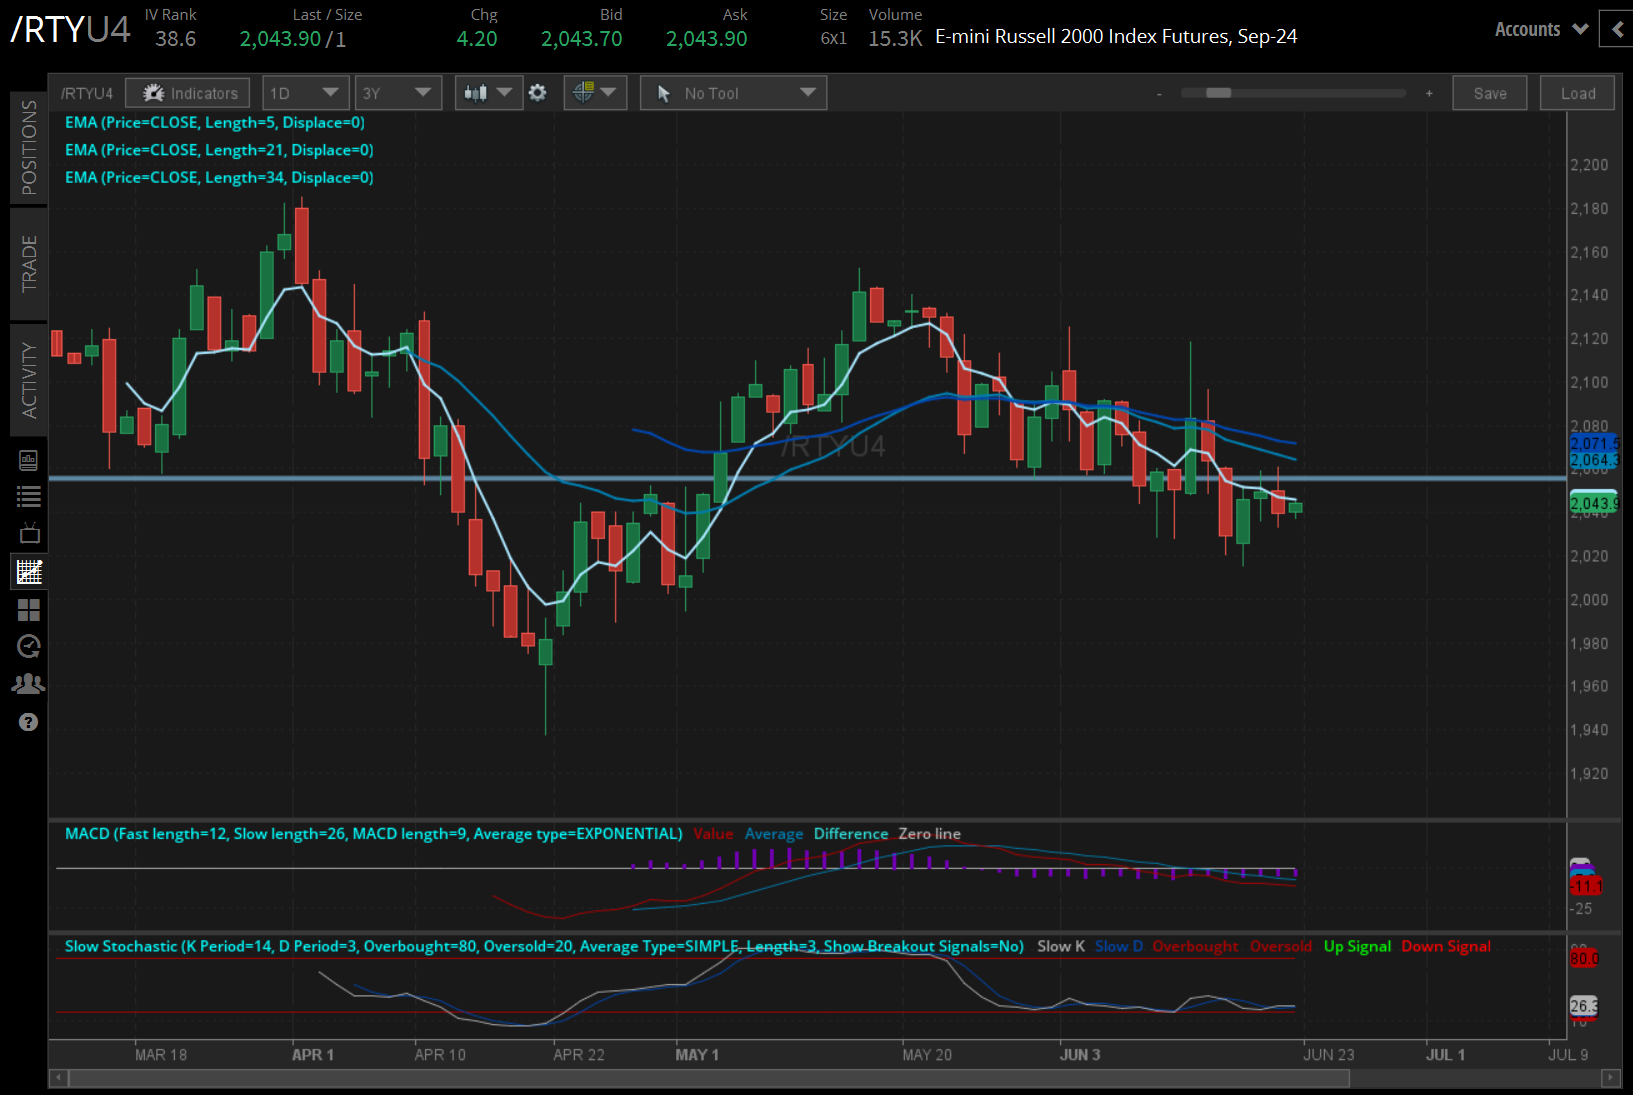
Task: Click the chart zoom slider handle
Action: (1218, 93)
